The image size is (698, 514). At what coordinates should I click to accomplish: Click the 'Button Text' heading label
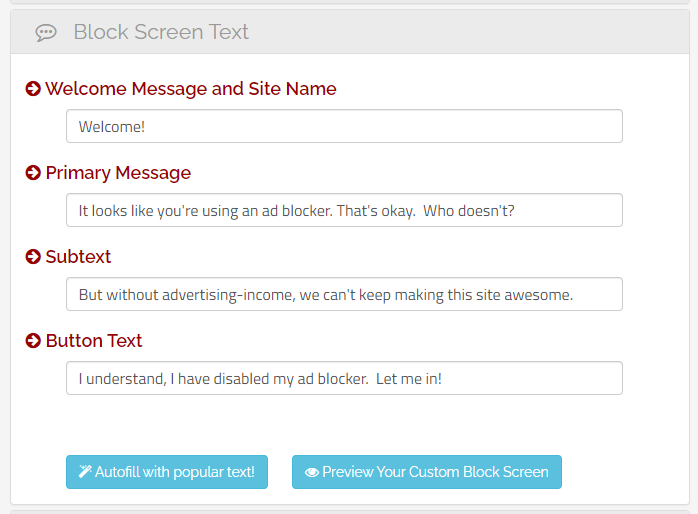click(94, 341)
